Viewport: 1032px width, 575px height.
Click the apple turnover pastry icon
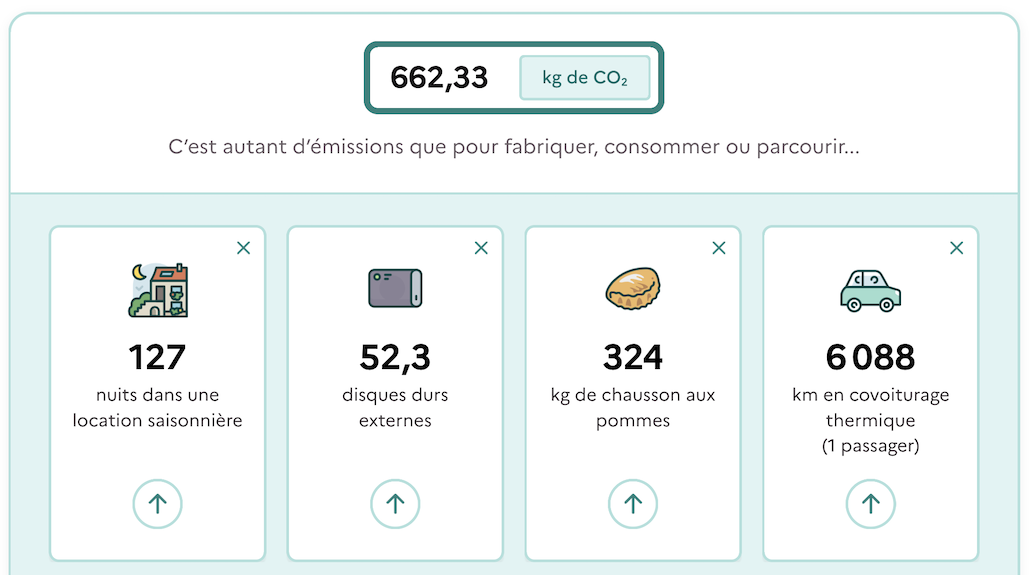(x=633, y=288)
